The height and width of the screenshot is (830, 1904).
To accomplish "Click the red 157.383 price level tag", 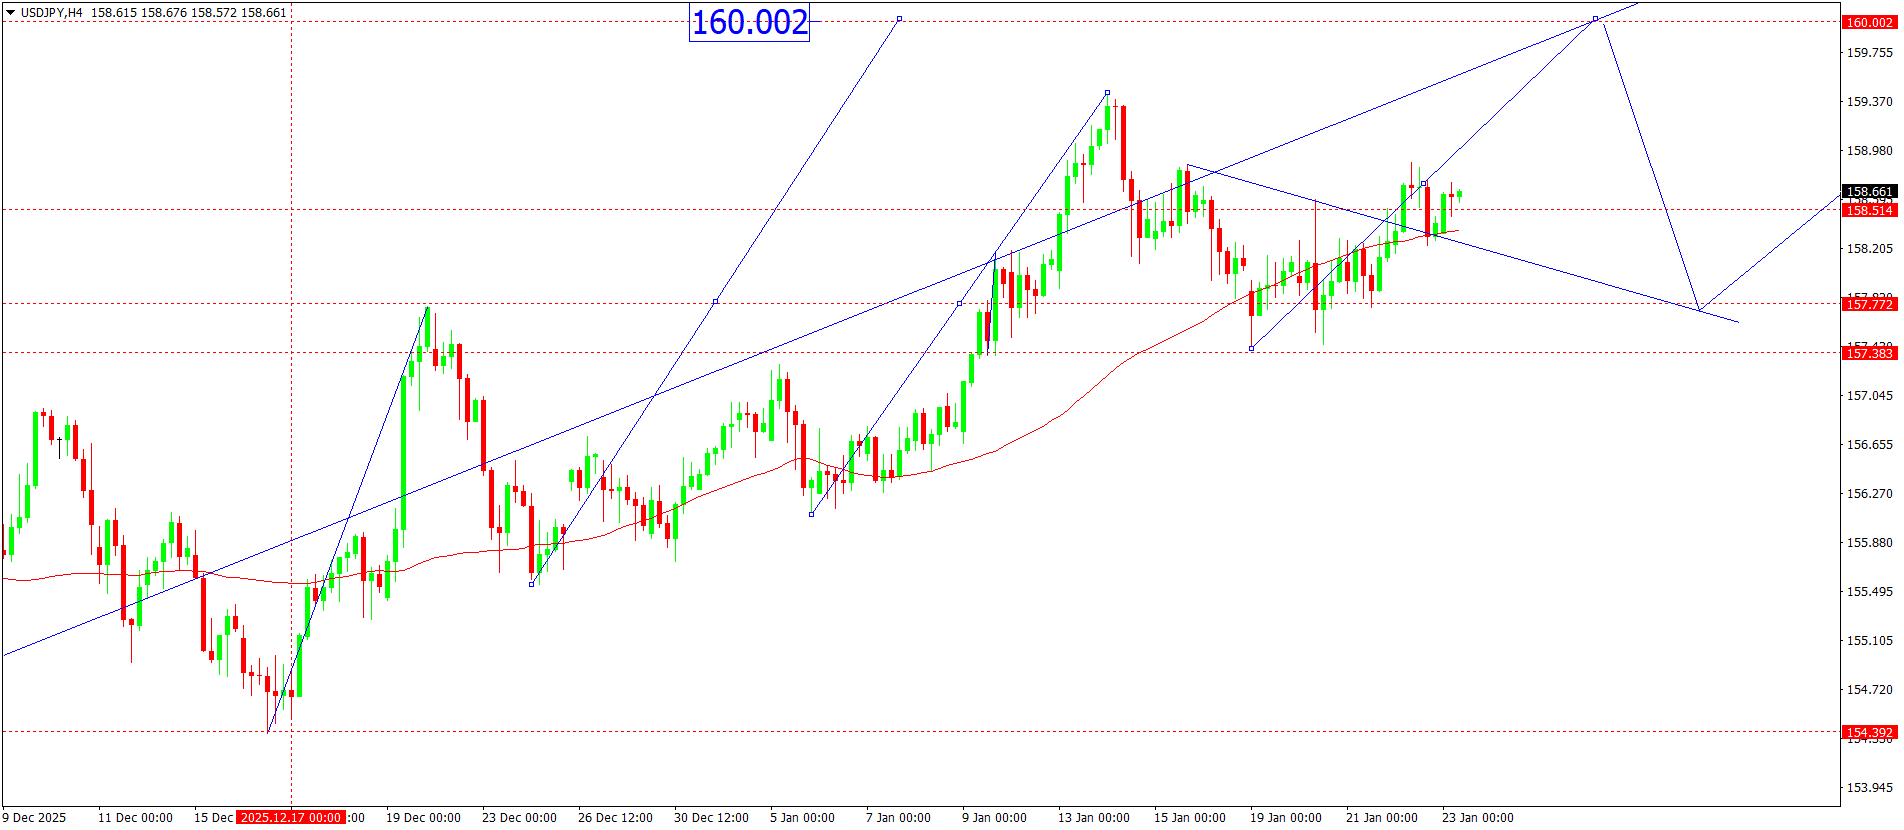I will tap(1868, 353).
